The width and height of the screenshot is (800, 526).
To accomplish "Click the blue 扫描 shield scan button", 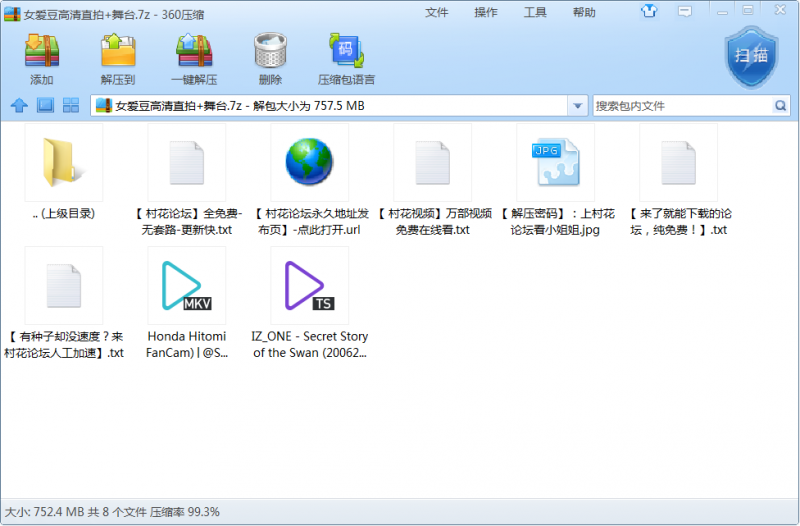I will point(751,55).
